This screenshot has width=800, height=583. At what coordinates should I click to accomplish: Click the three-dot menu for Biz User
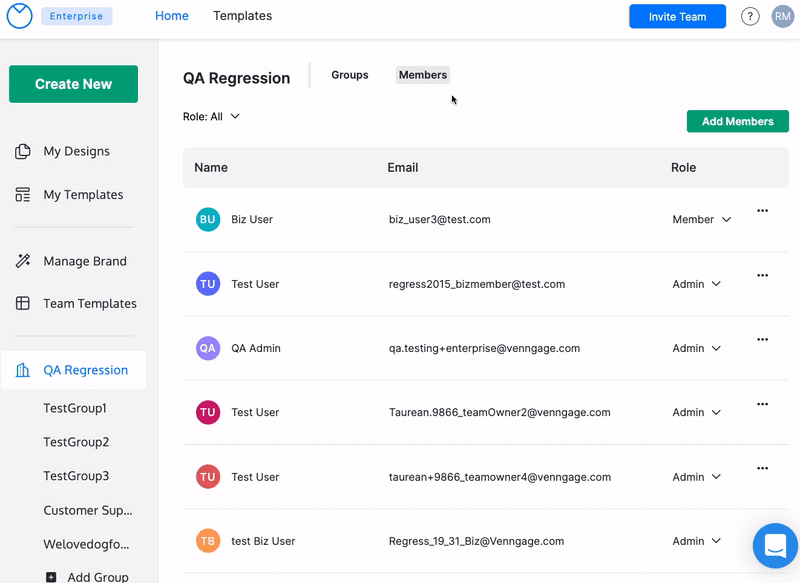pyautogui.click(x=762, y=211)
